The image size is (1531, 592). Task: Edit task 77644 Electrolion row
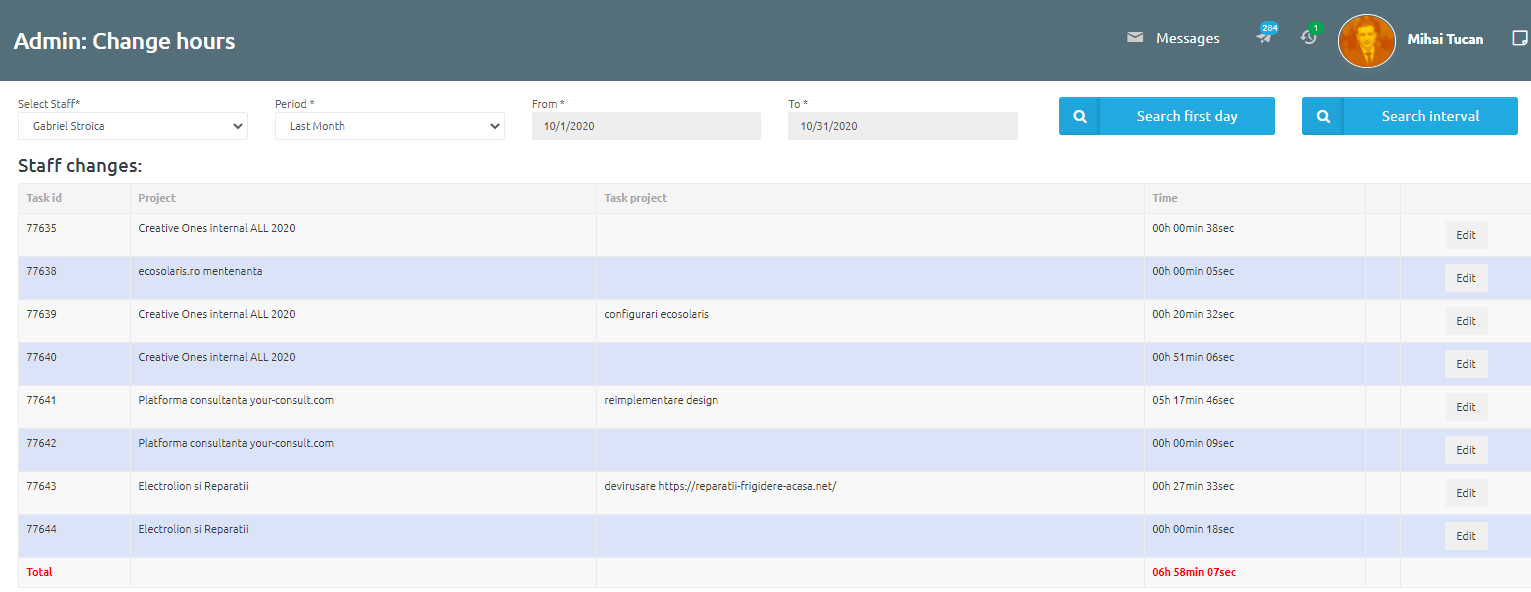click(1466, 536)
